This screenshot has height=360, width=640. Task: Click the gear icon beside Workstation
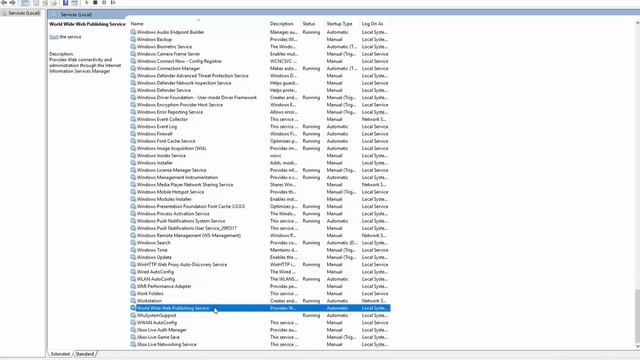coord(133,300)
